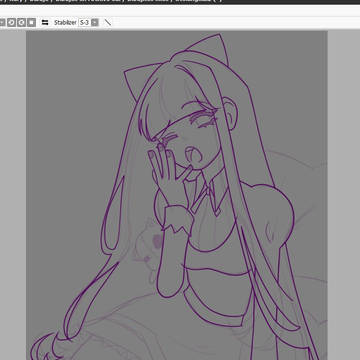Reset the canvas view rotation
The image size is (360, 360).
(x=31, y=23)
